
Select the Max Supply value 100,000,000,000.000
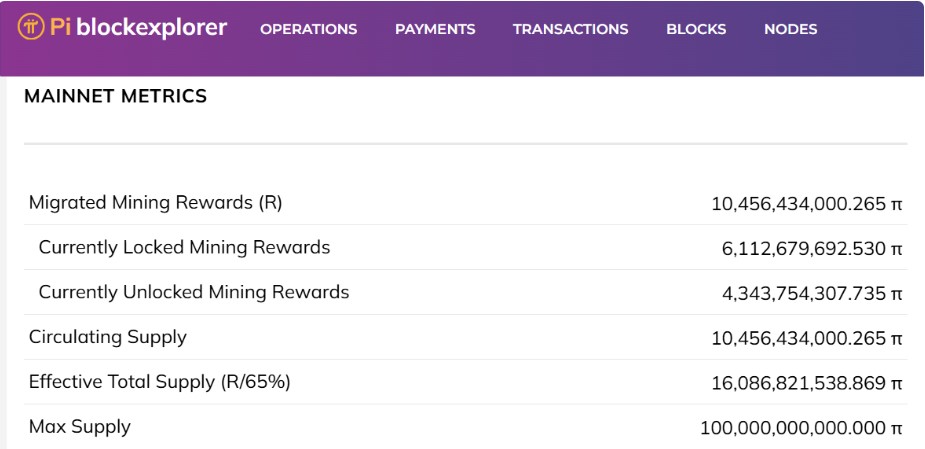pyautogui.click(x=802, y=428)
